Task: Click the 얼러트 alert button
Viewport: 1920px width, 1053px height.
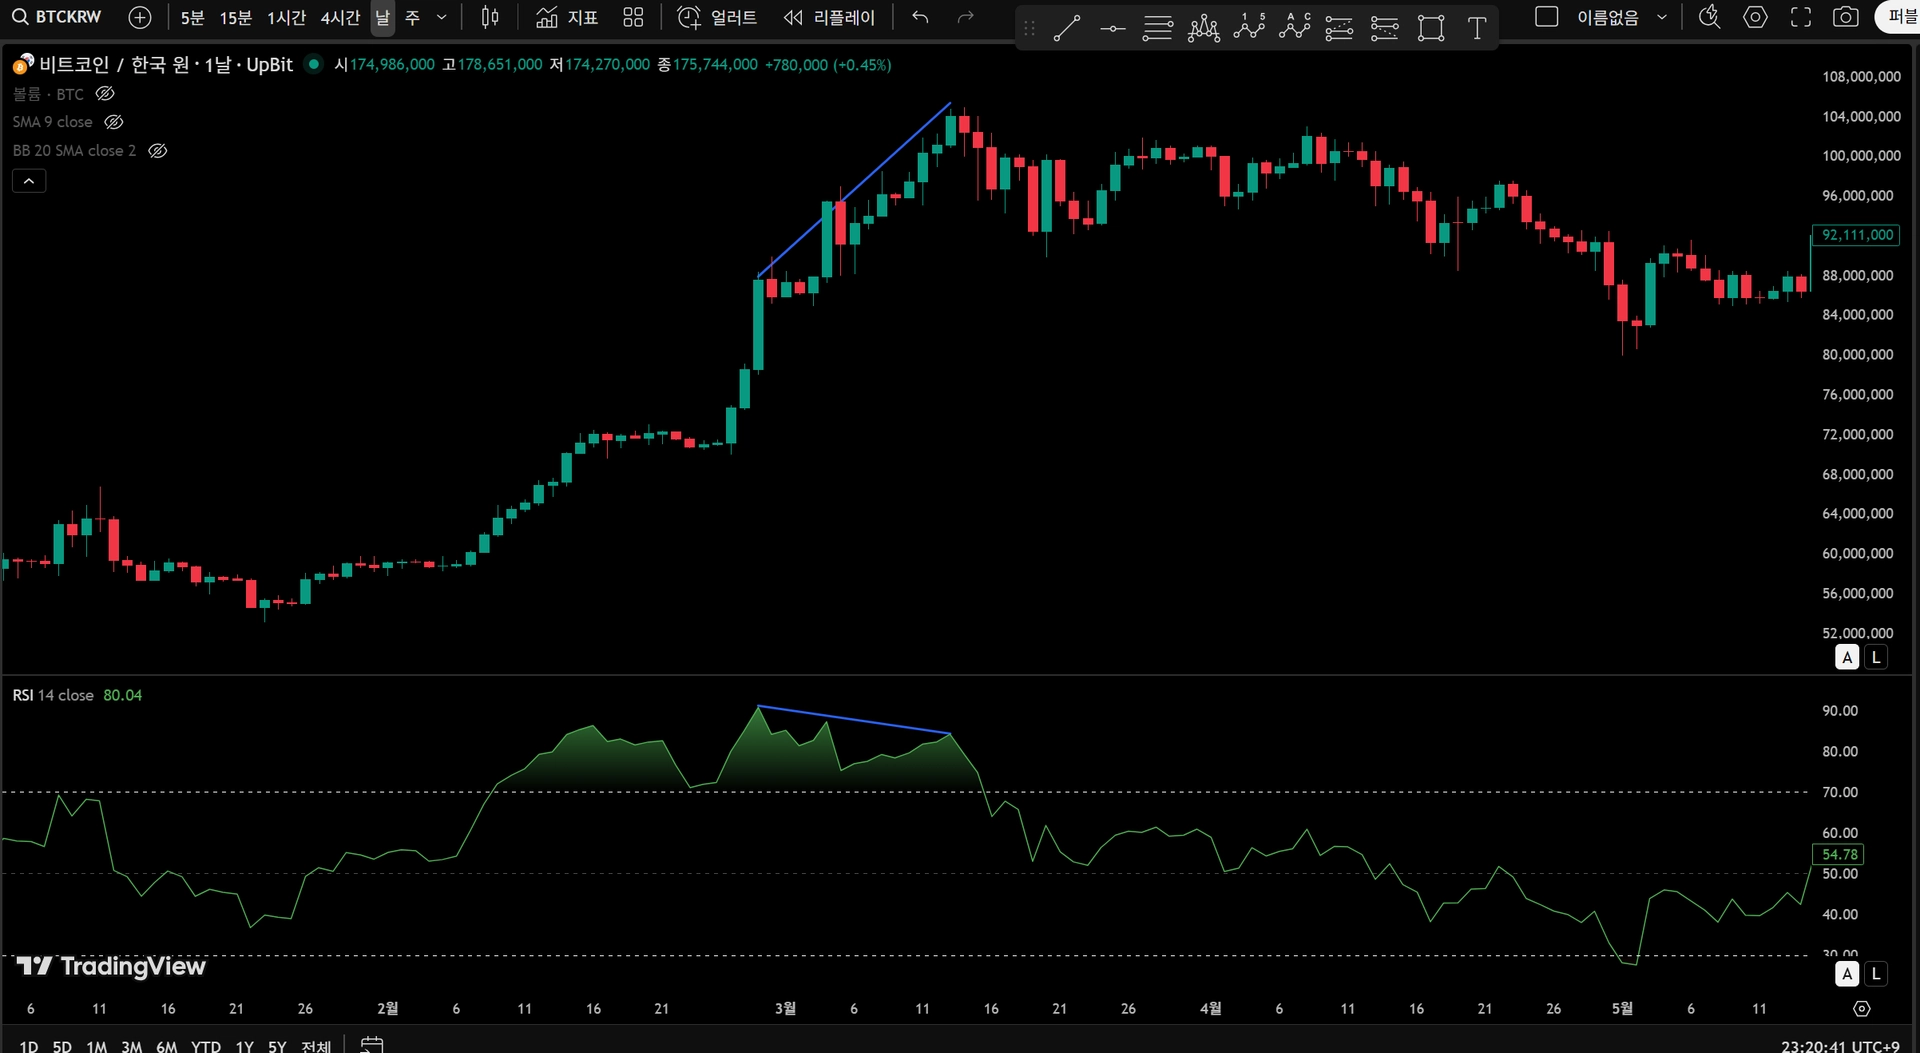Action: [x=718, y=17]
